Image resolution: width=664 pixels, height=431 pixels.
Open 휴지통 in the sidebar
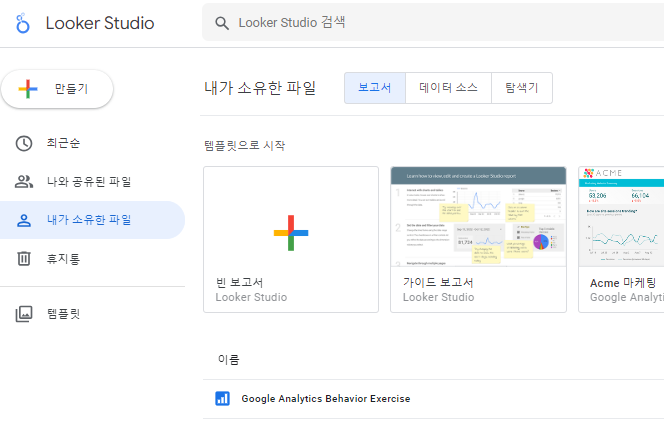(x=92, y=258)
